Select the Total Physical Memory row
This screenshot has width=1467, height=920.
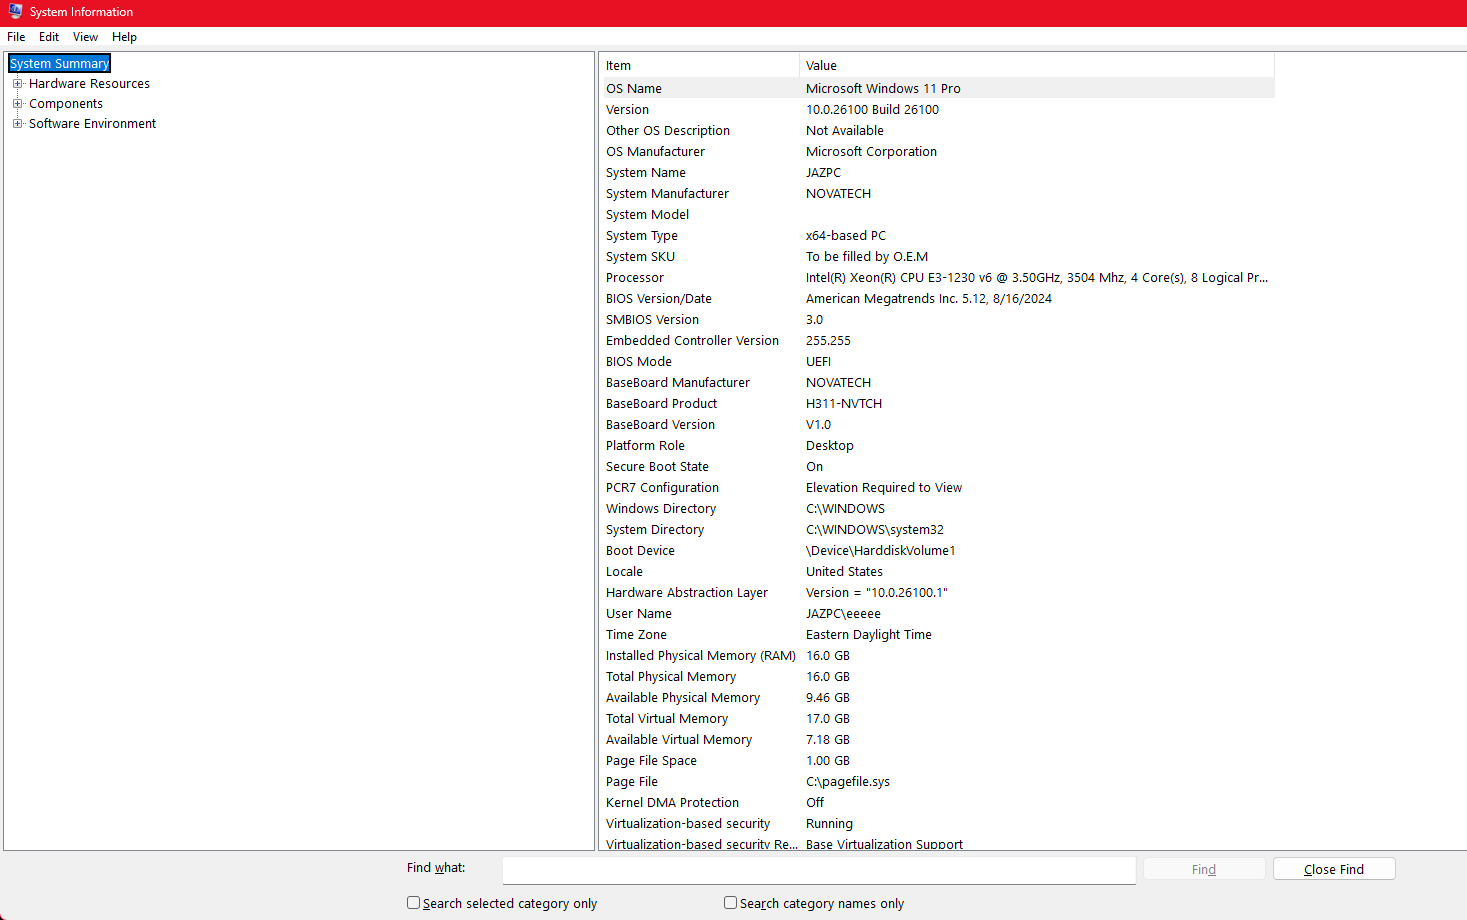(x=939, y=676)
